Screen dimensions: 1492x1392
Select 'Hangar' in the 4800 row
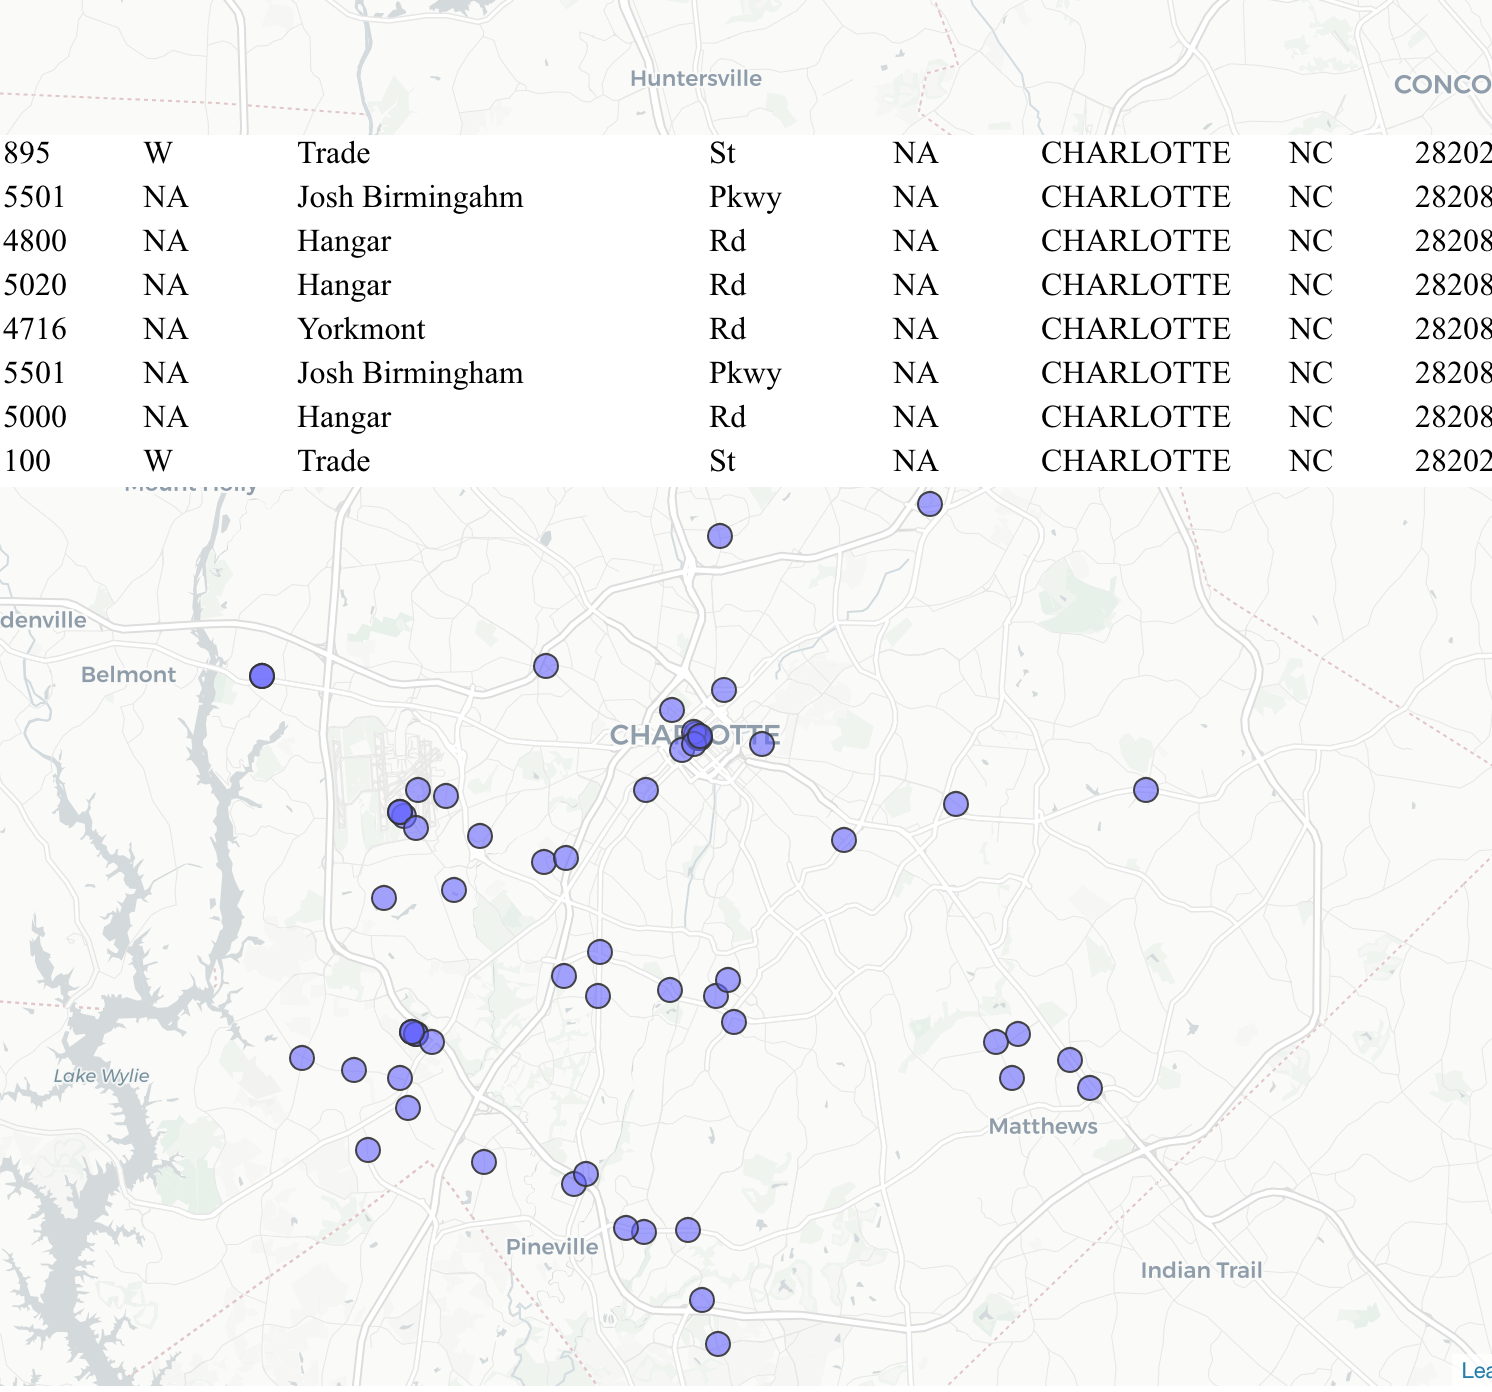click(344, 242)
